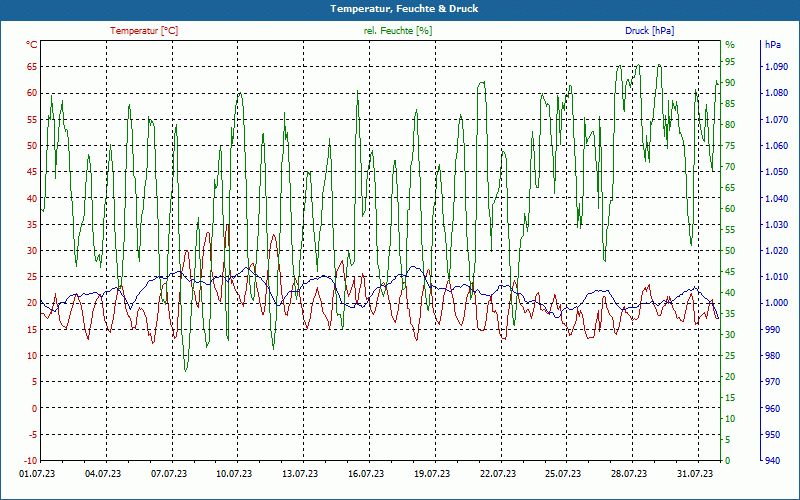Click pressure axis value "1.010"
Viewport: 800px width, 500px height.
coord(777,277)
